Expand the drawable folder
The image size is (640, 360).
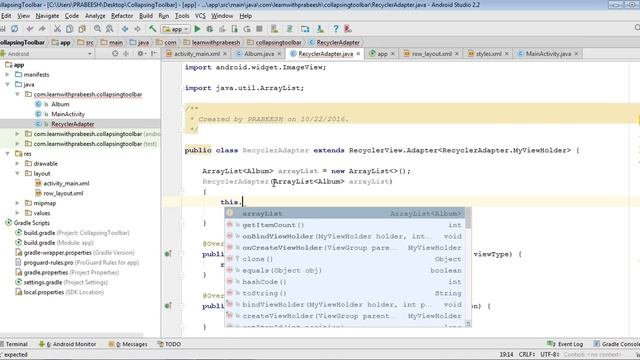(x=17, y=164)
